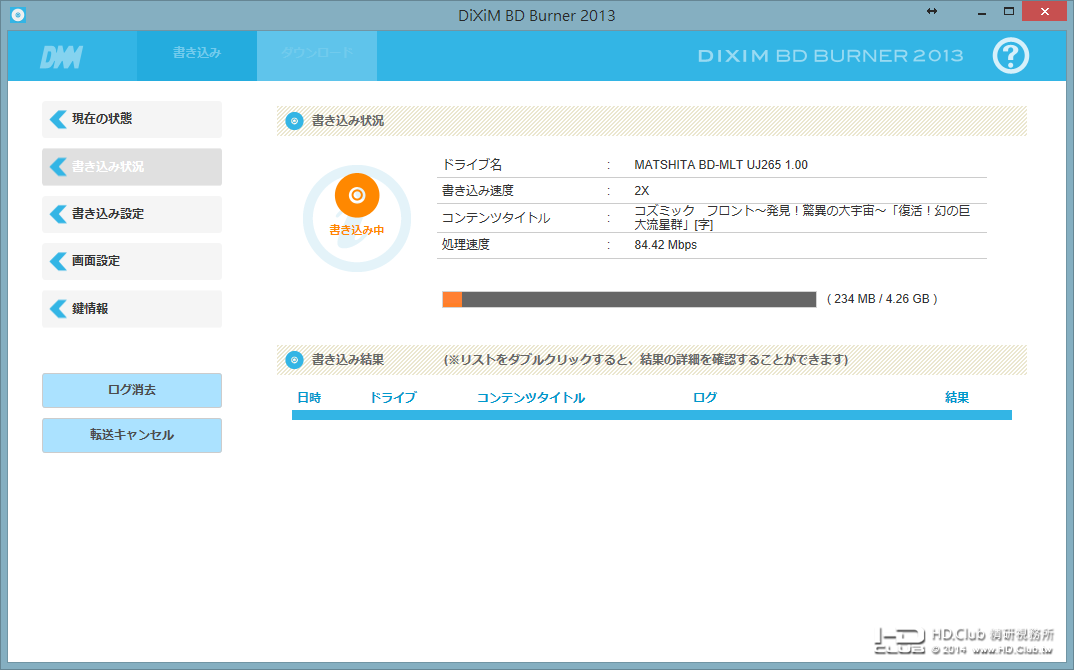Click the write speed value 2X

click(642, 191)
